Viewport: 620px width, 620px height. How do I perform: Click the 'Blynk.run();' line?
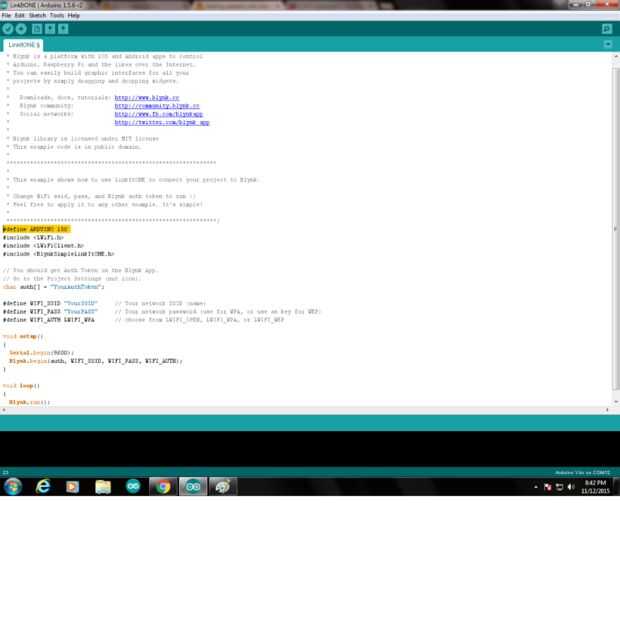click(29, 403)
